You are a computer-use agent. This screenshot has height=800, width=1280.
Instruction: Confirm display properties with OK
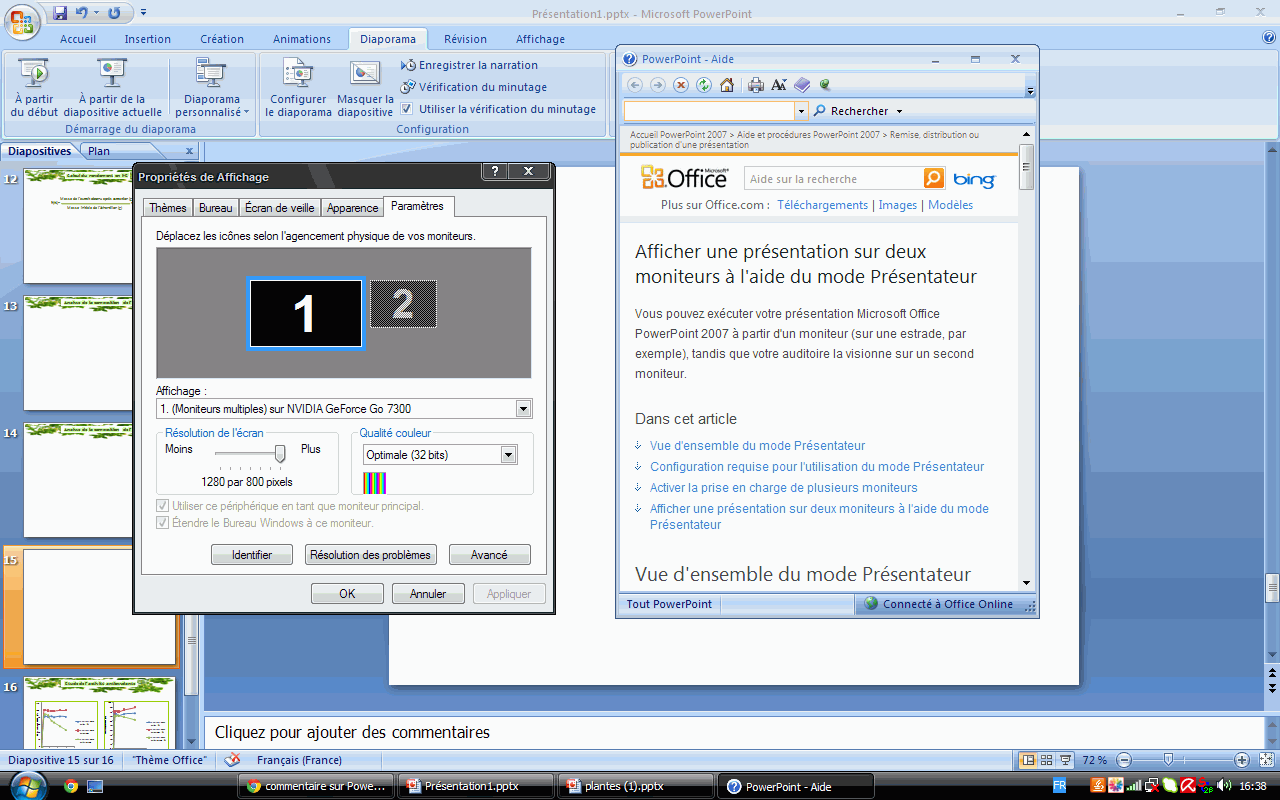click(347, 594)
